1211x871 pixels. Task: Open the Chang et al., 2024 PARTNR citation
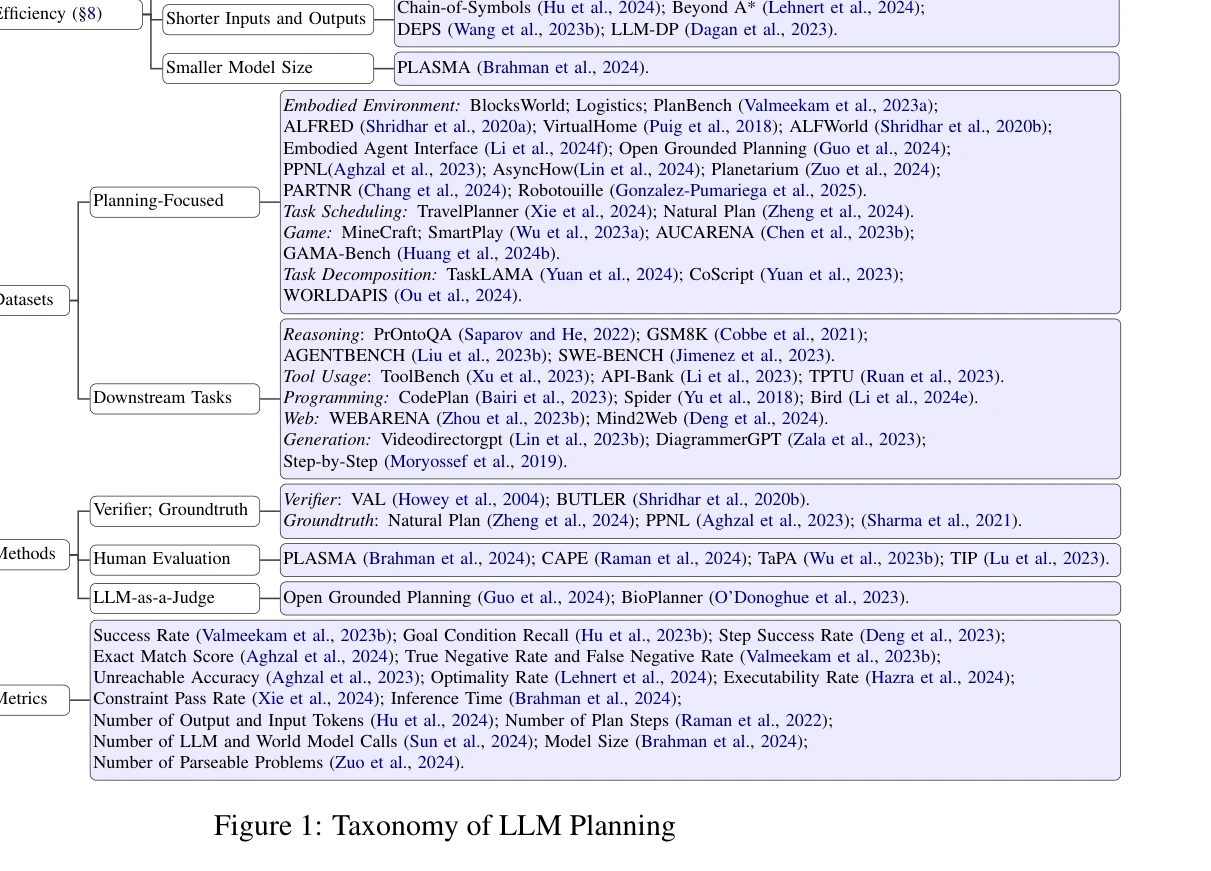[x=433, y=190]
